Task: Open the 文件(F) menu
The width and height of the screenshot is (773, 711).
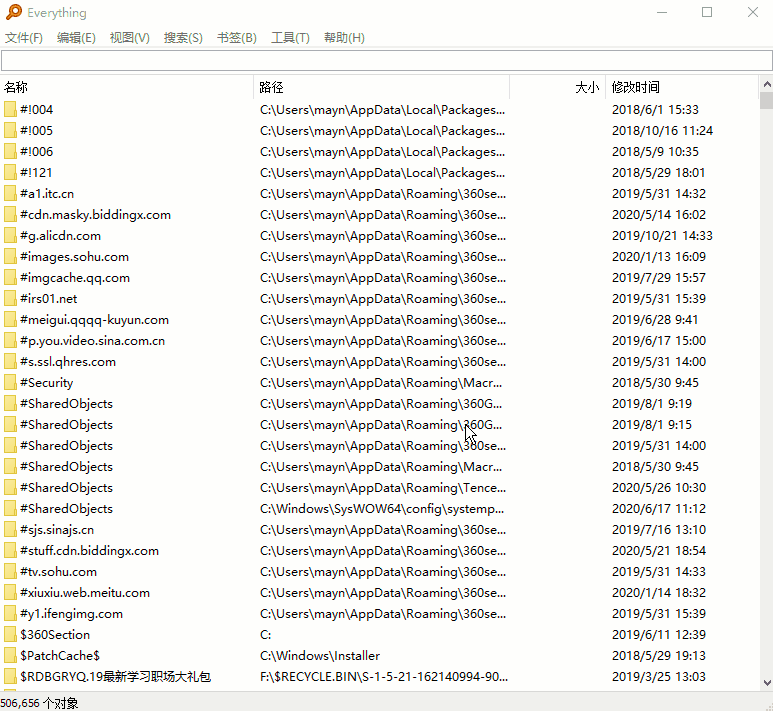Action: point(24,38)
